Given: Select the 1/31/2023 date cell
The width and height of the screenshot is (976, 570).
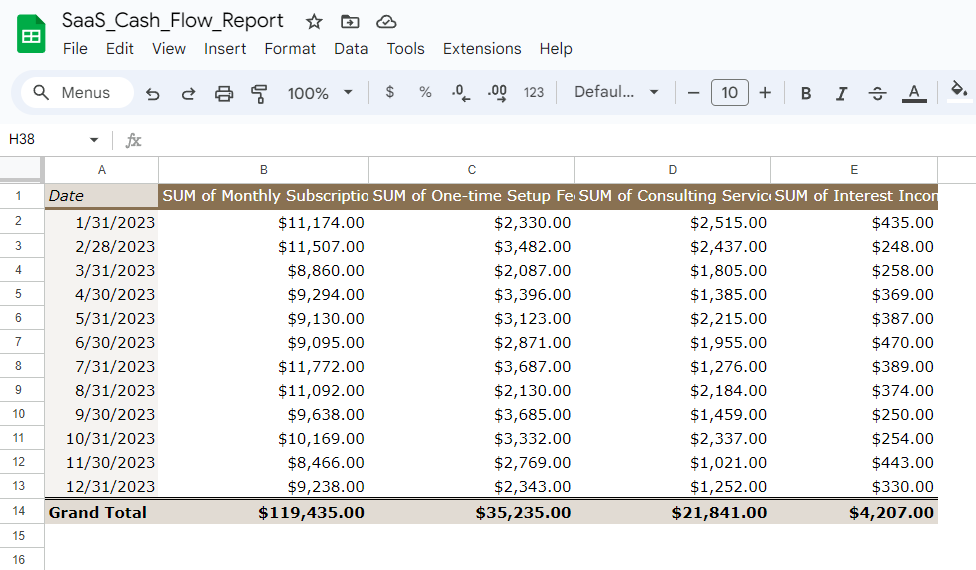Looking at the screenshot, I should (x=101, y=222).
